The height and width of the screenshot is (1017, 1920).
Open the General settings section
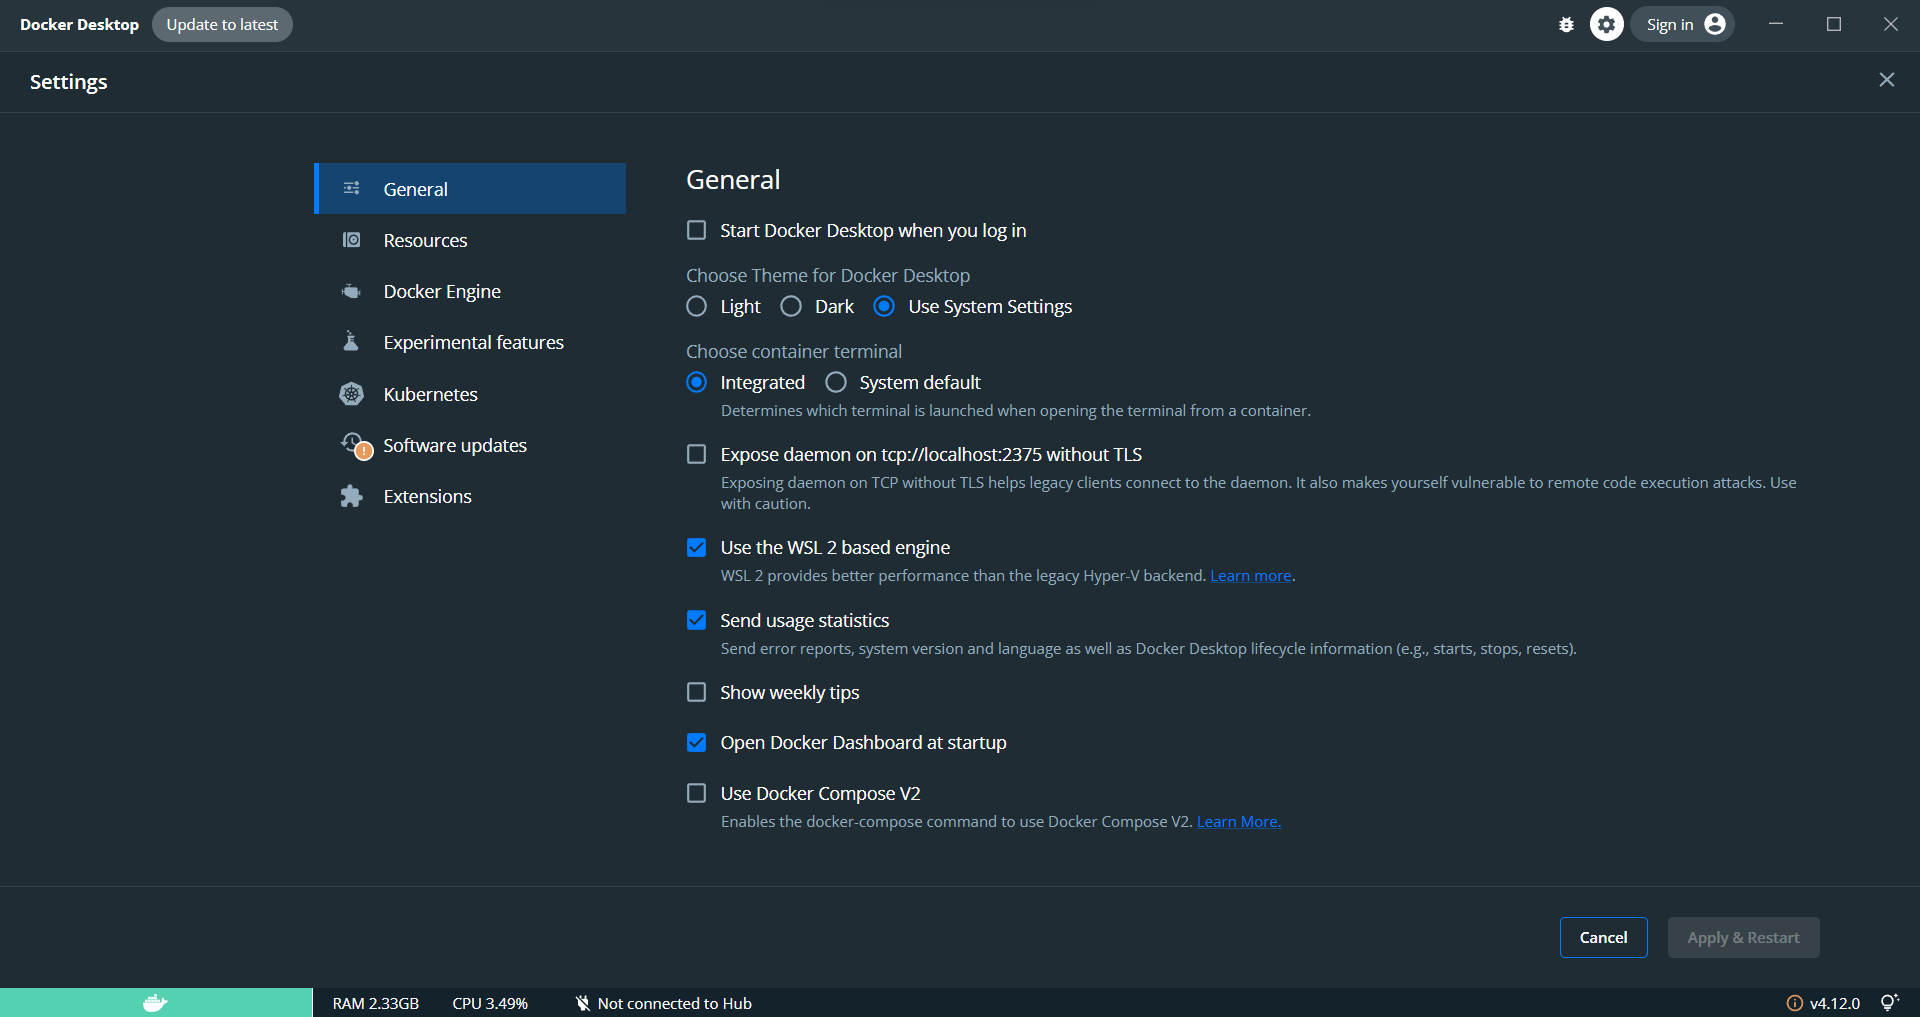click(470, 188)
